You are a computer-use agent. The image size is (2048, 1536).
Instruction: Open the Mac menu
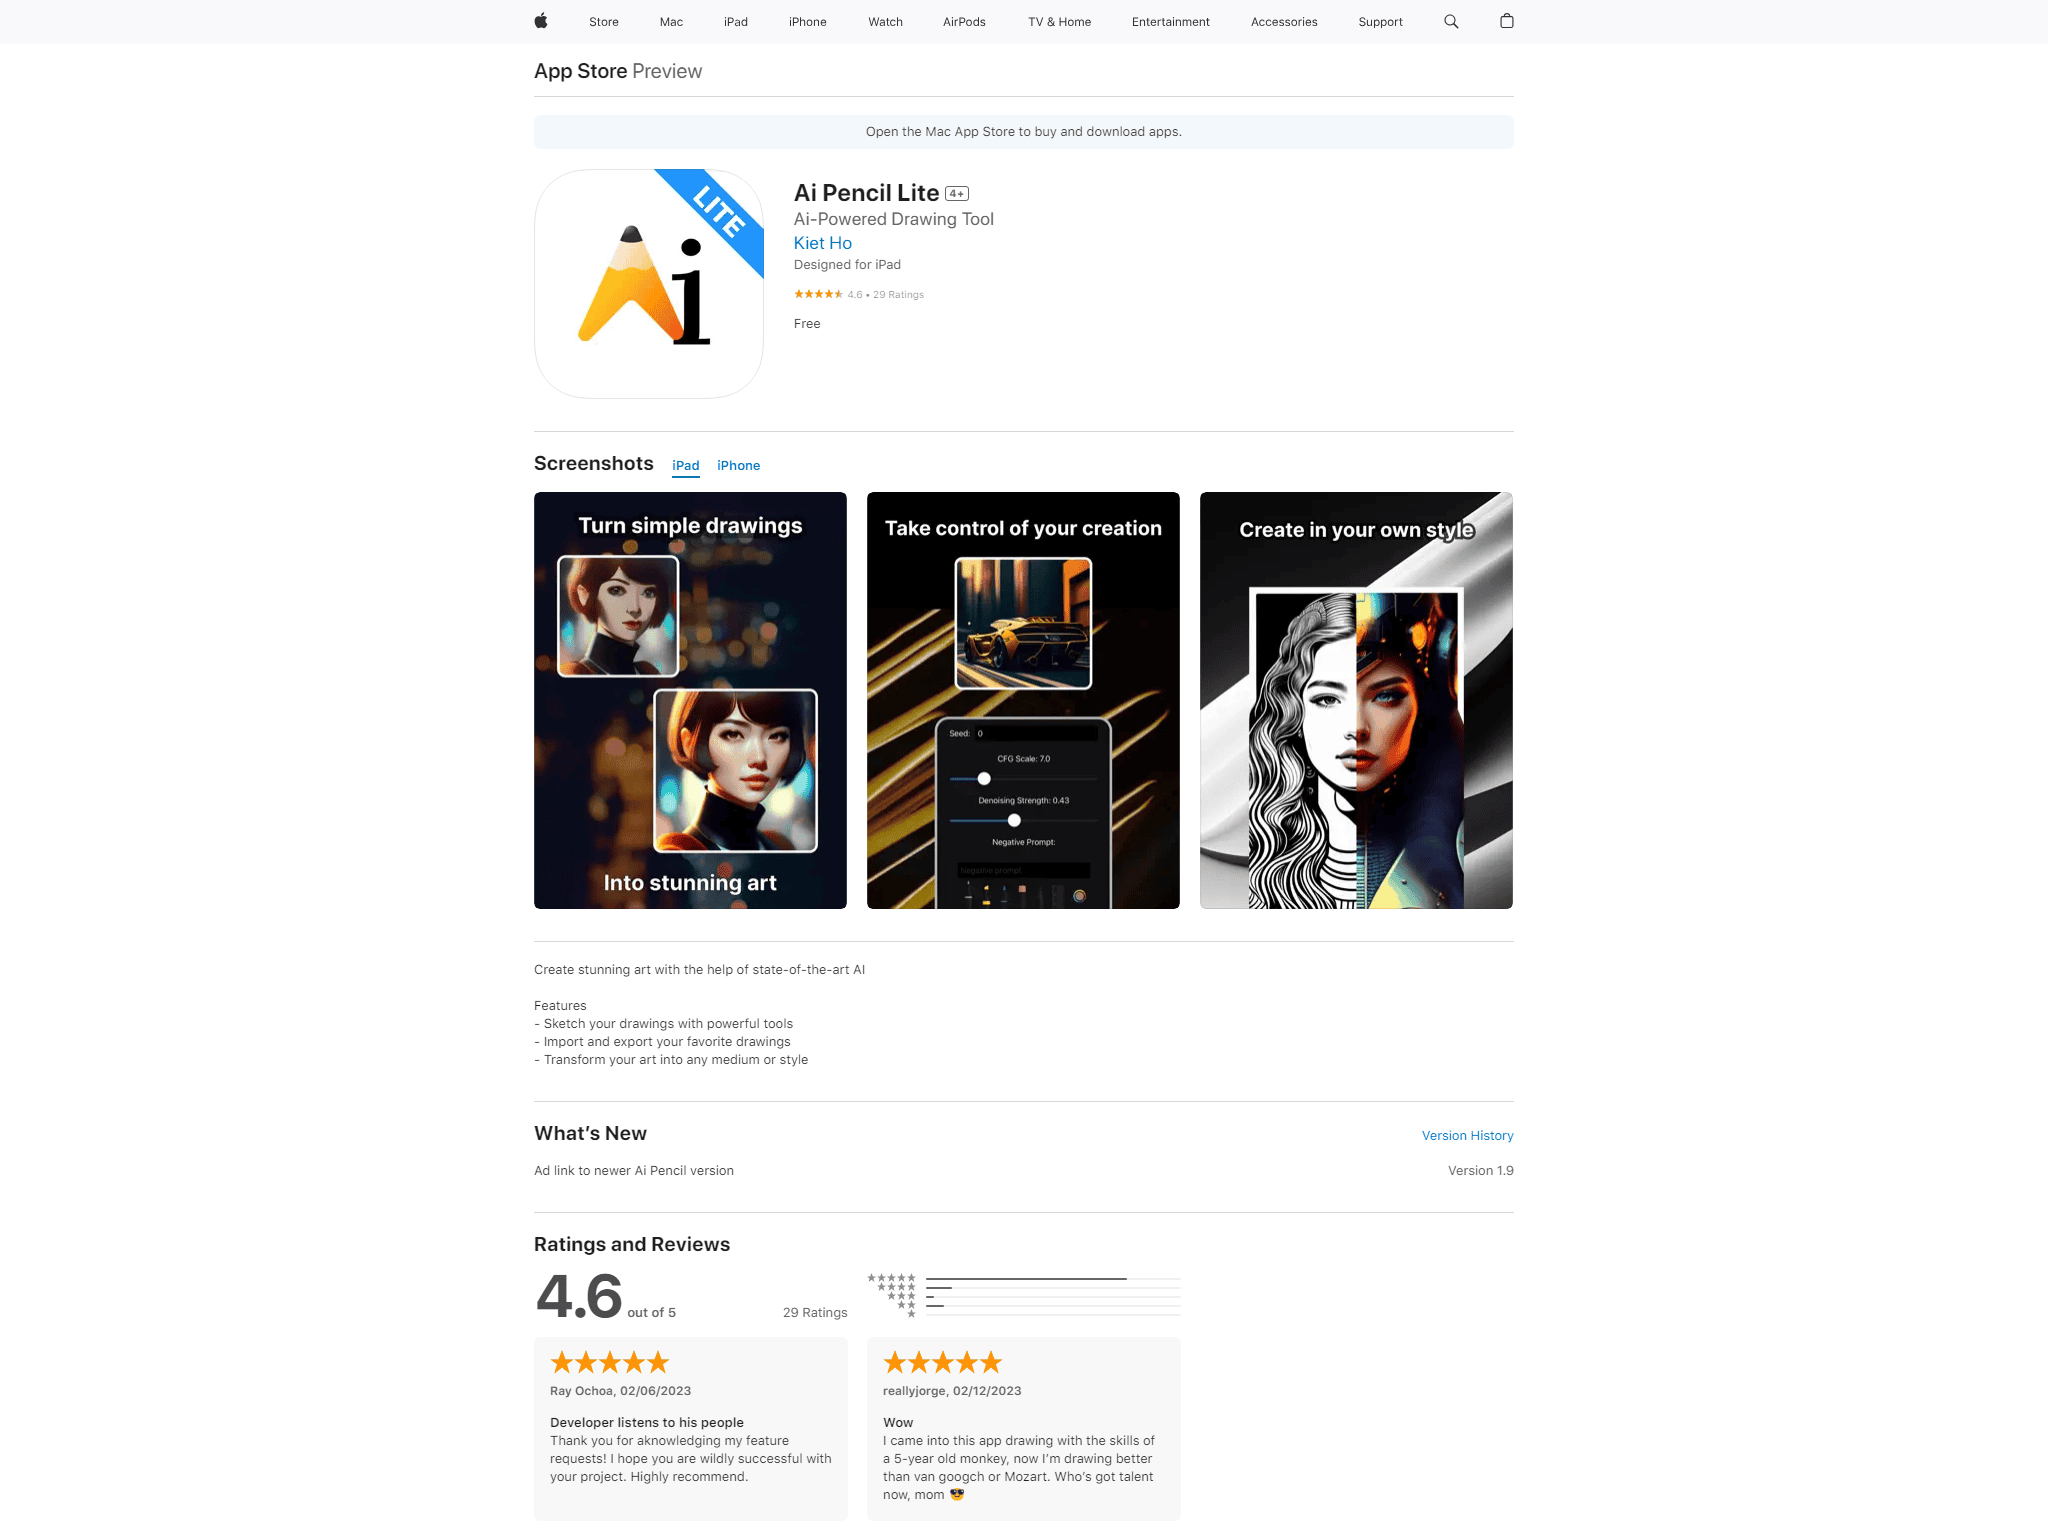point(672,22)
